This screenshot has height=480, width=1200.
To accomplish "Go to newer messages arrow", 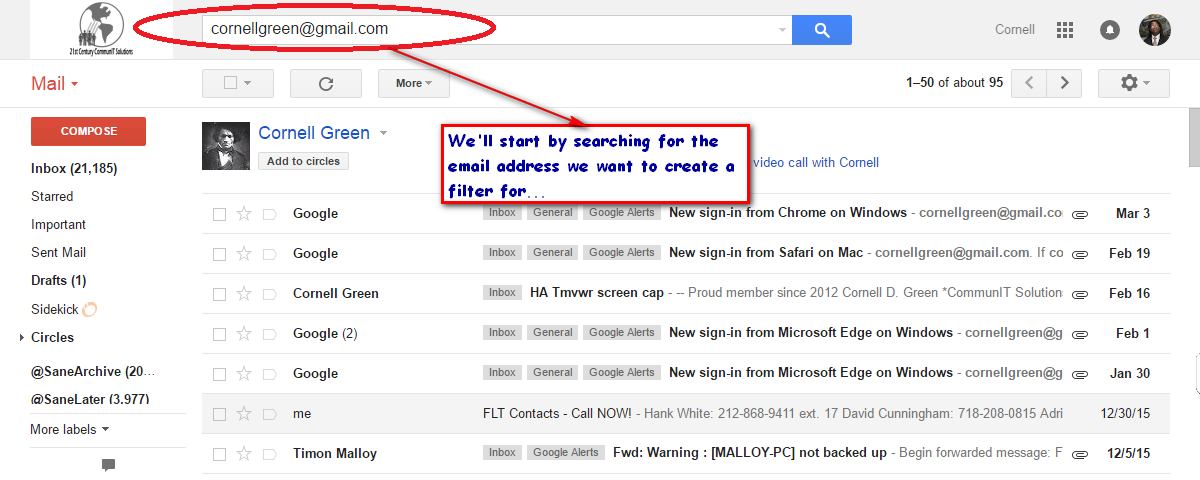I will coord(1029,83).
